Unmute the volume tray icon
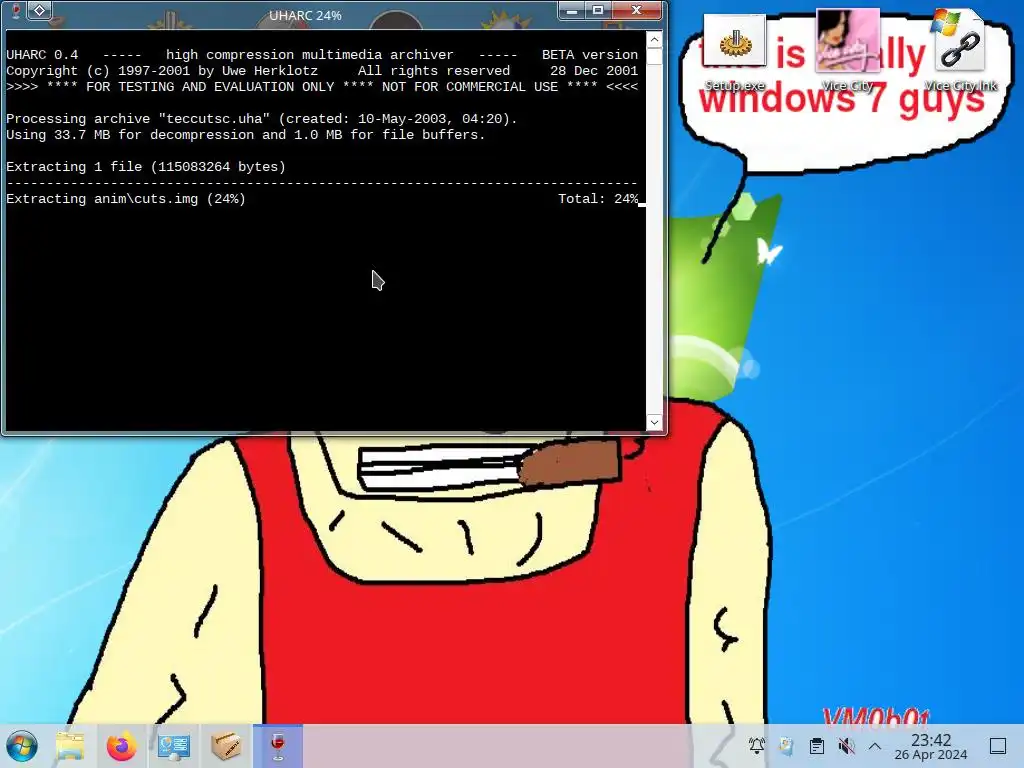The width and height of the screenshot is (1024, 768). tap(846, 746)
